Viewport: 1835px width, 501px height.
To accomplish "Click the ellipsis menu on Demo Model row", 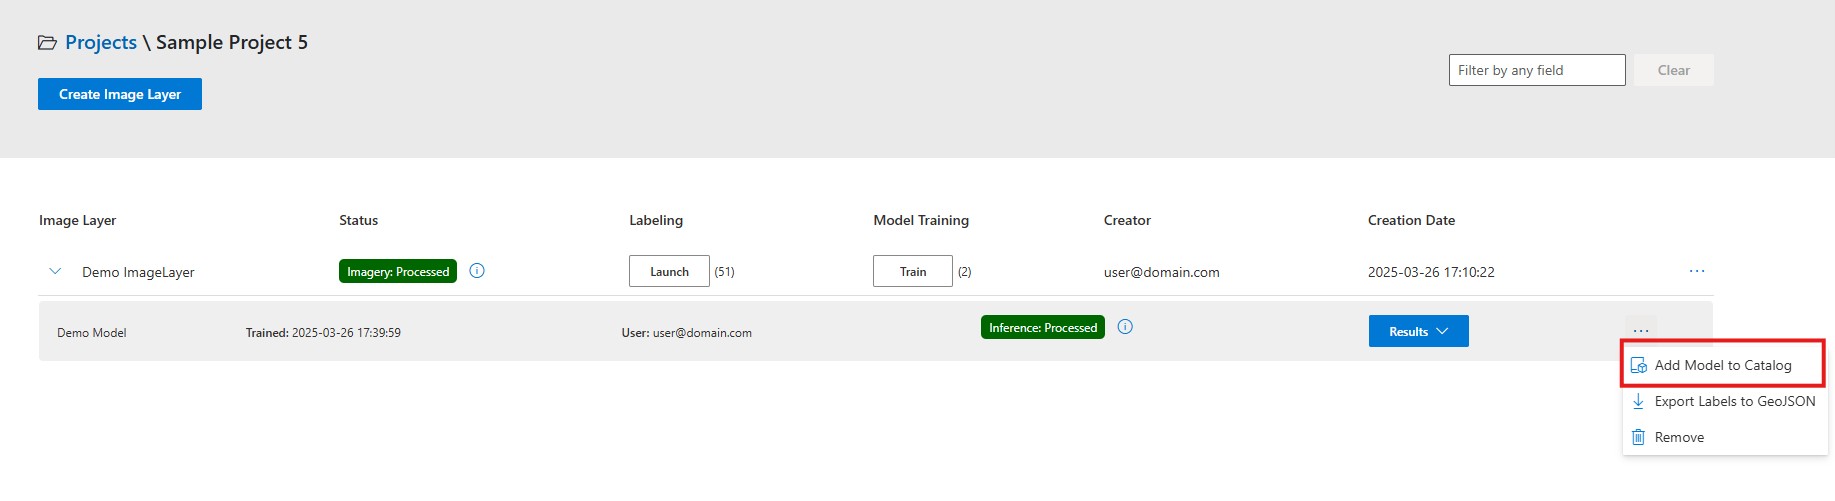I will (1641, 330).
